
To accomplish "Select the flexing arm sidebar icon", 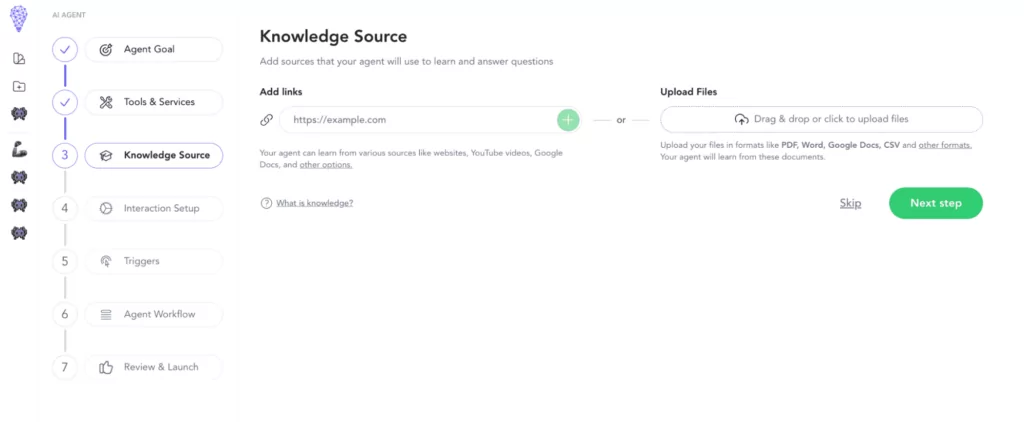I will tap(19, 150).
